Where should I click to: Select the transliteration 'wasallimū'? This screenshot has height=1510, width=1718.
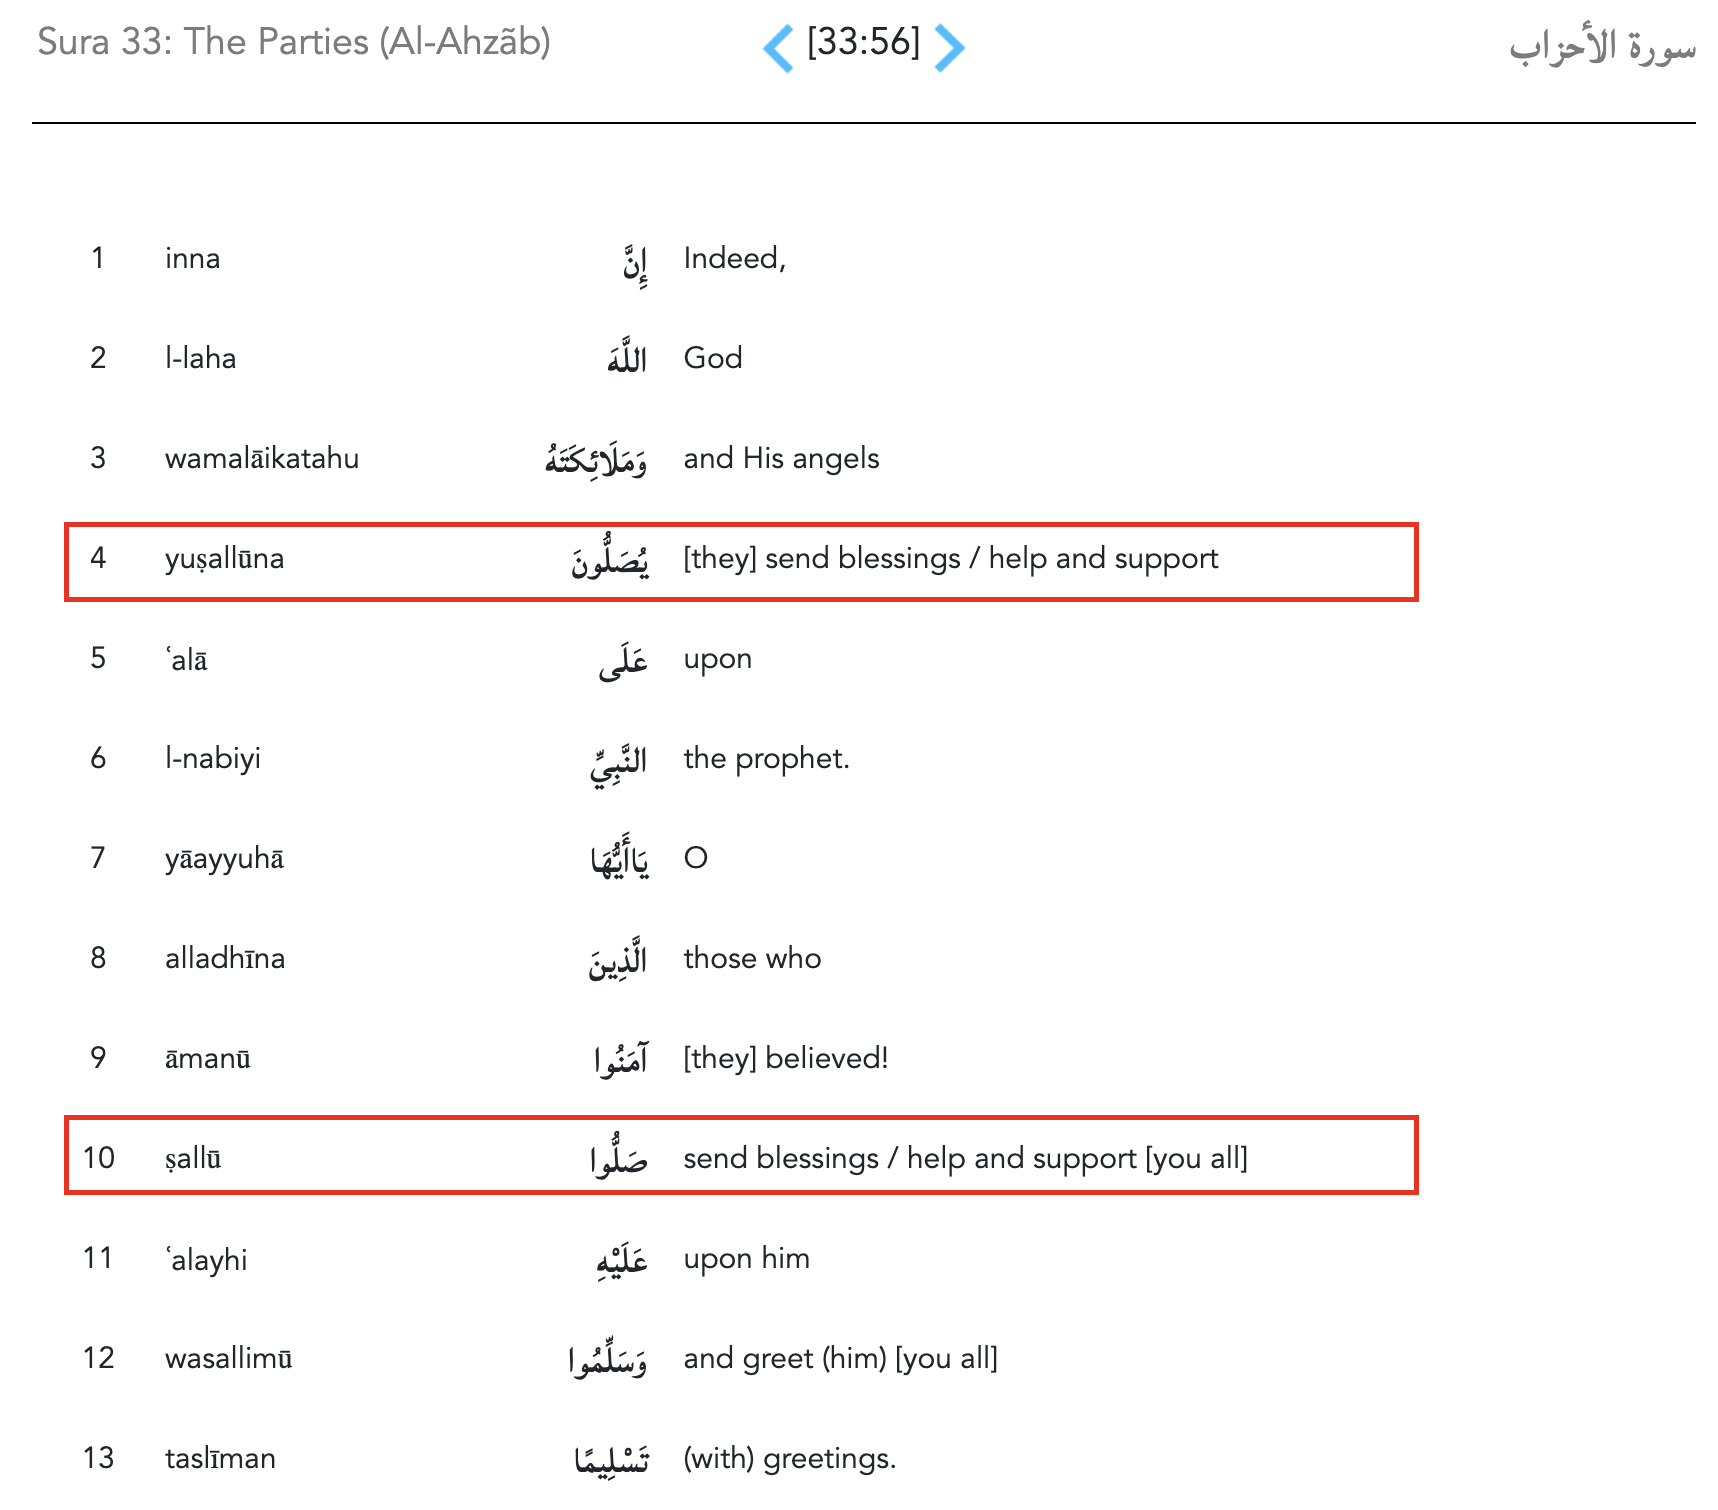(x=228, y=1359)
